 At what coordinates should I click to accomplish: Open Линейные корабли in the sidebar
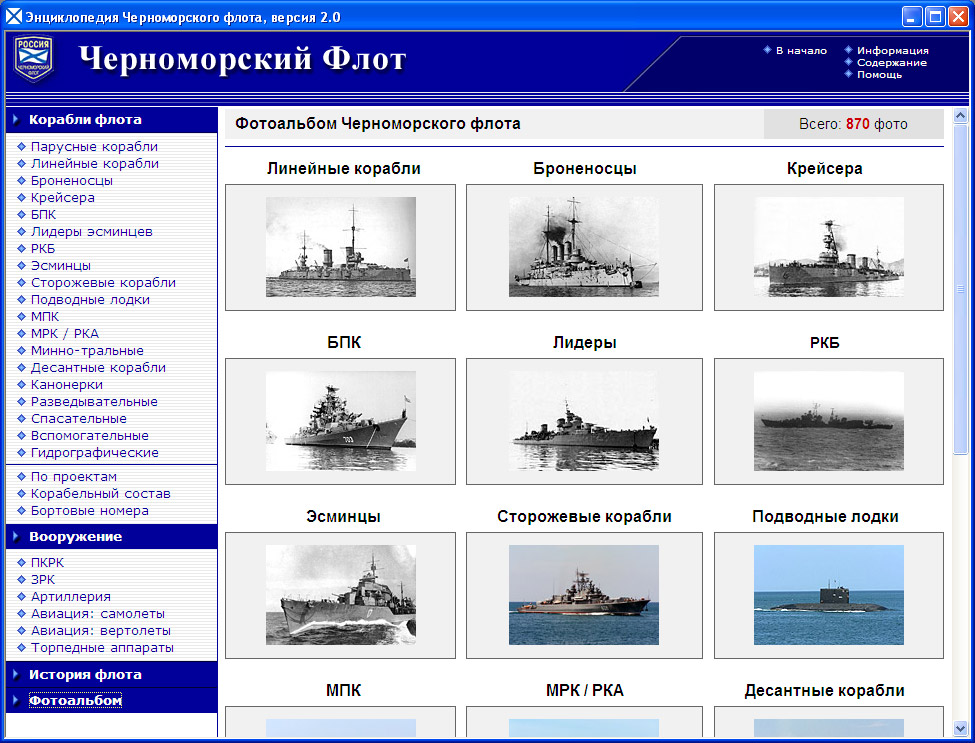point(95,164)
